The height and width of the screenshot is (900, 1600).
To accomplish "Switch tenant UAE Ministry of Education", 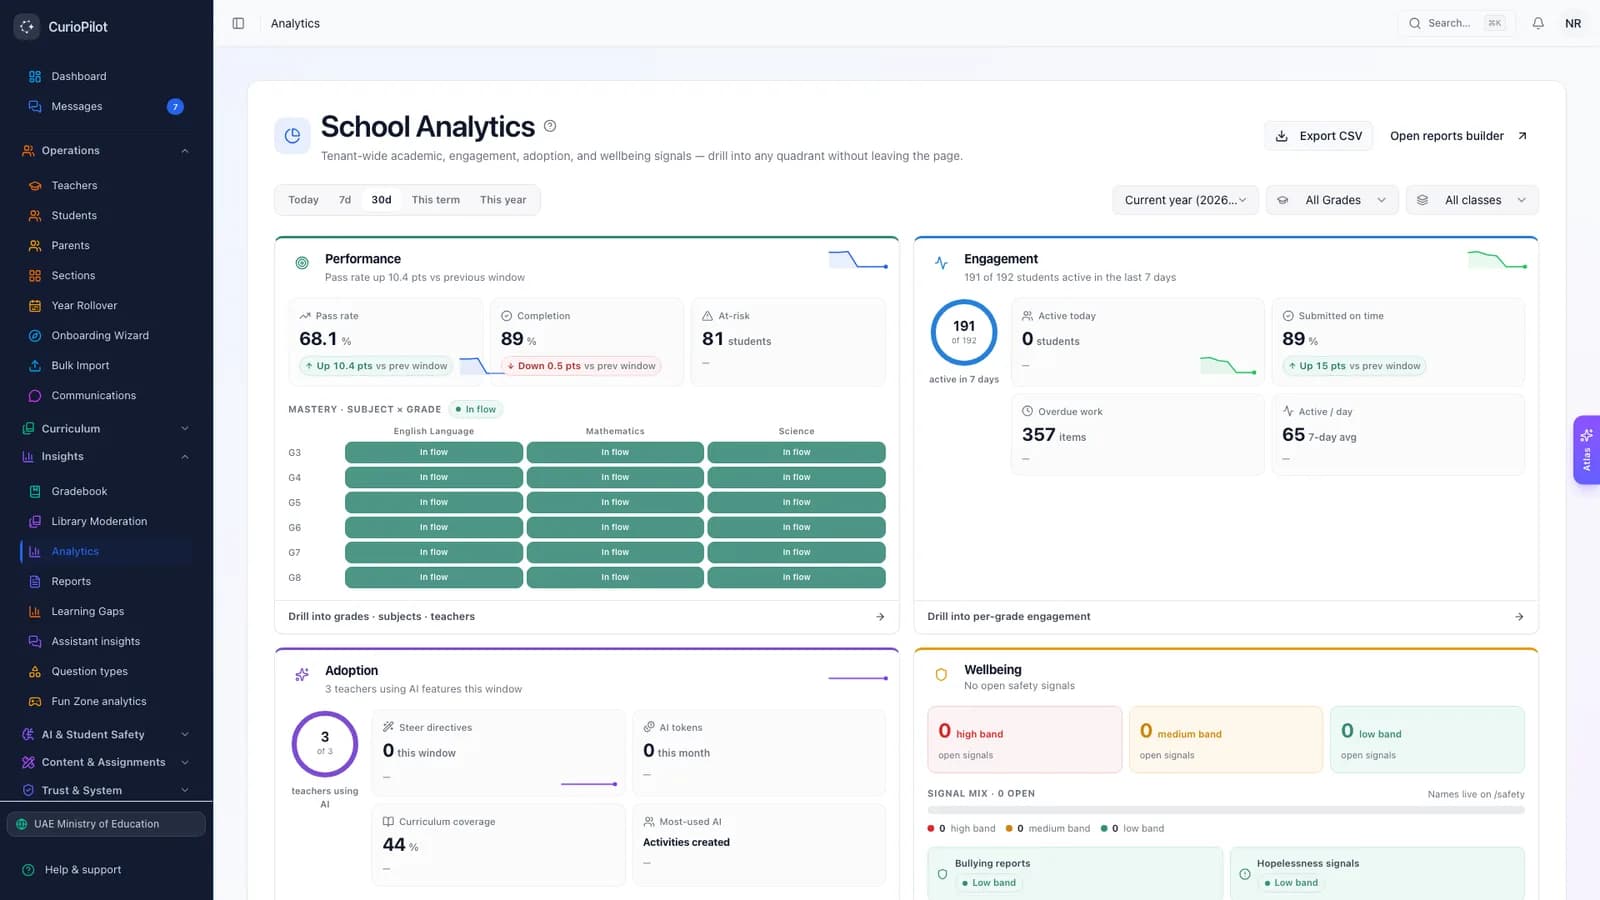I will [106, 824].
